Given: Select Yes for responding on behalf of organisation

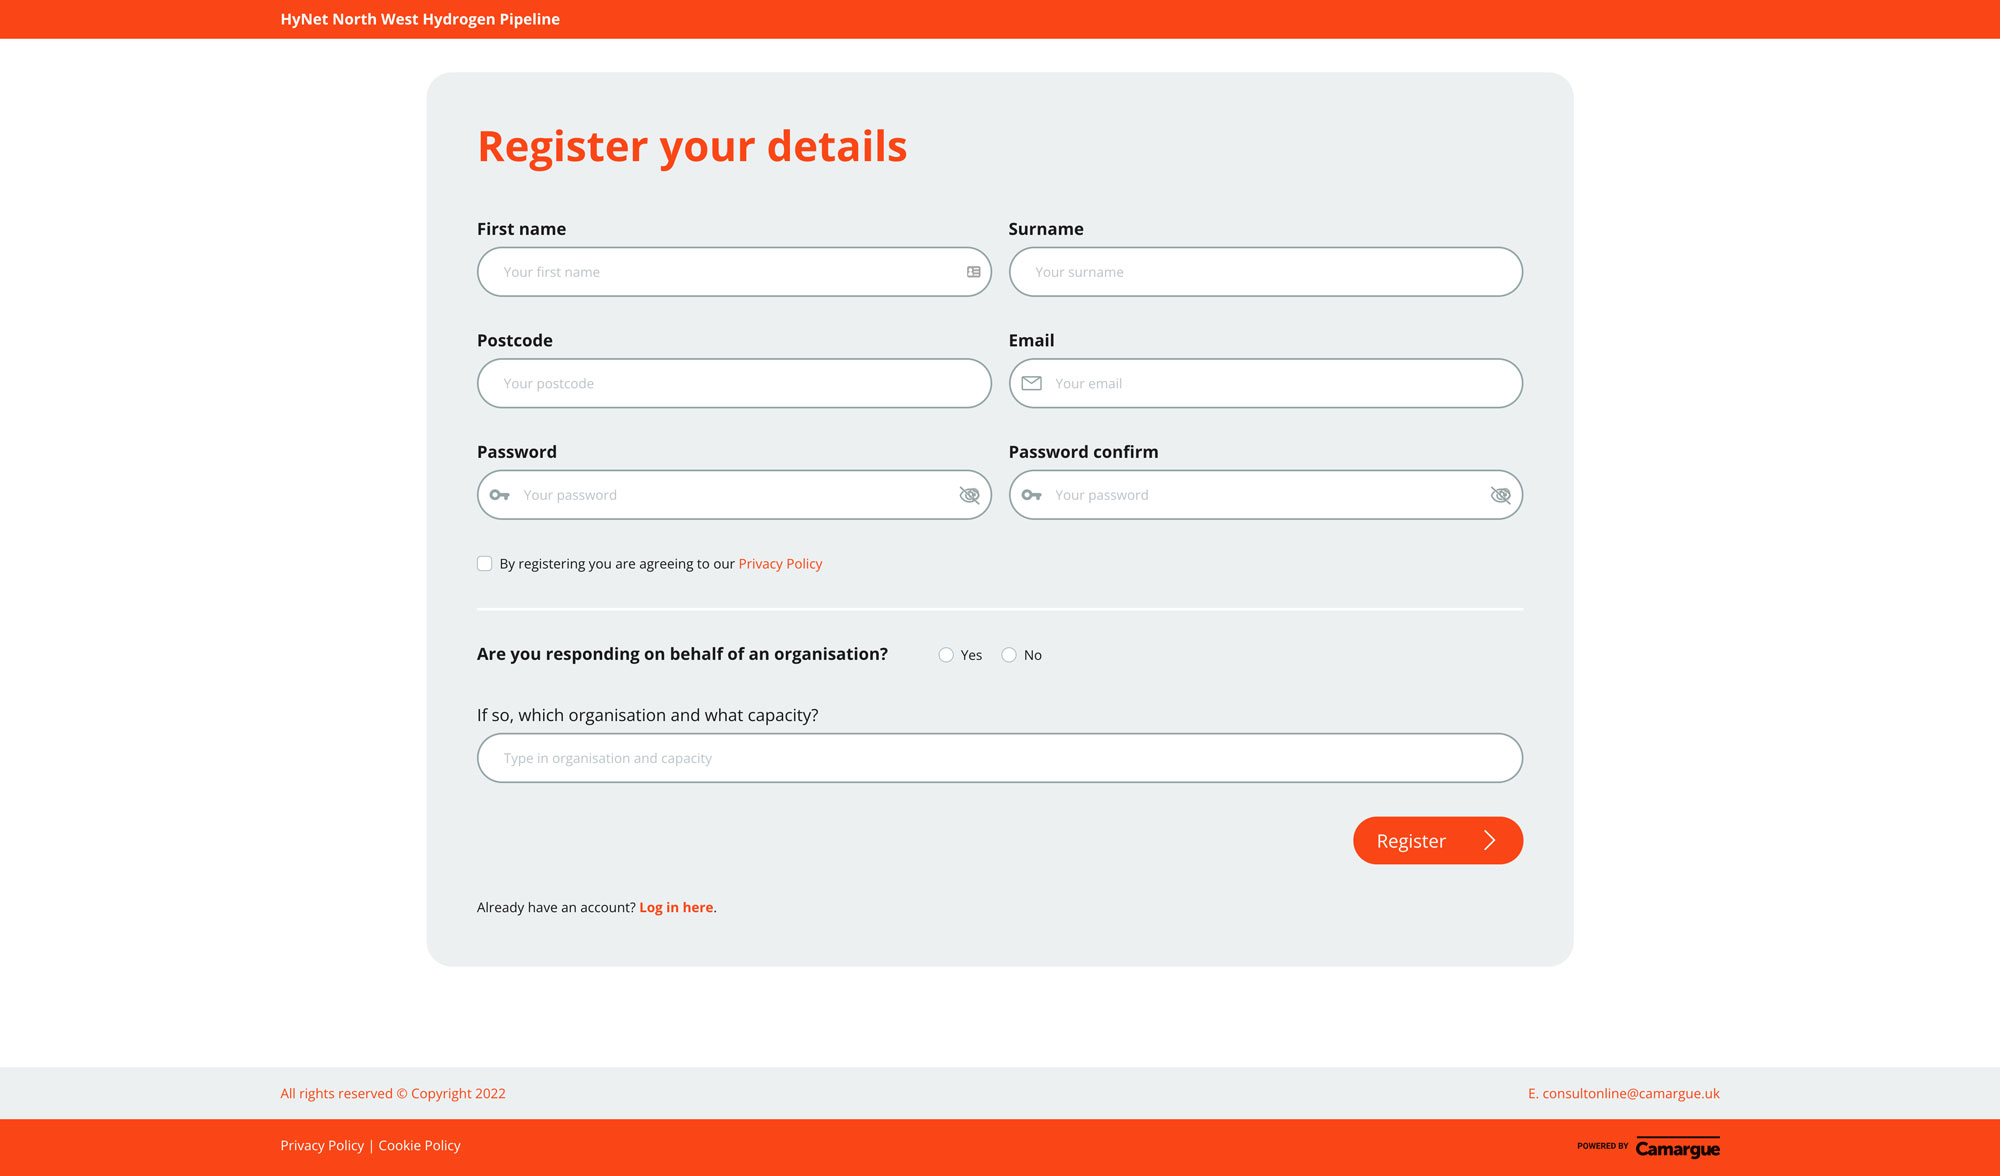Looking at the screenshot, I should pyautogui.click(x=945, y=655).
